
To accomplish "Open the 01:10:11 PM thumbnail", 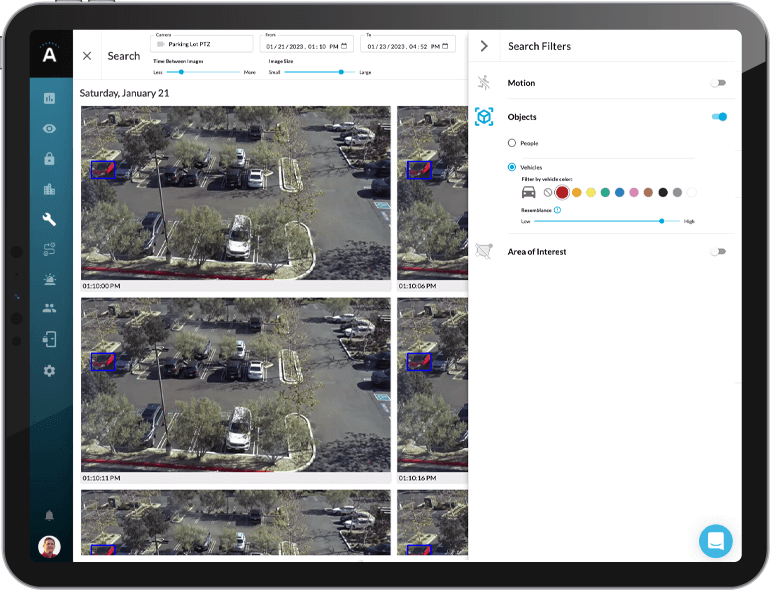I will (x=236, y=385).
